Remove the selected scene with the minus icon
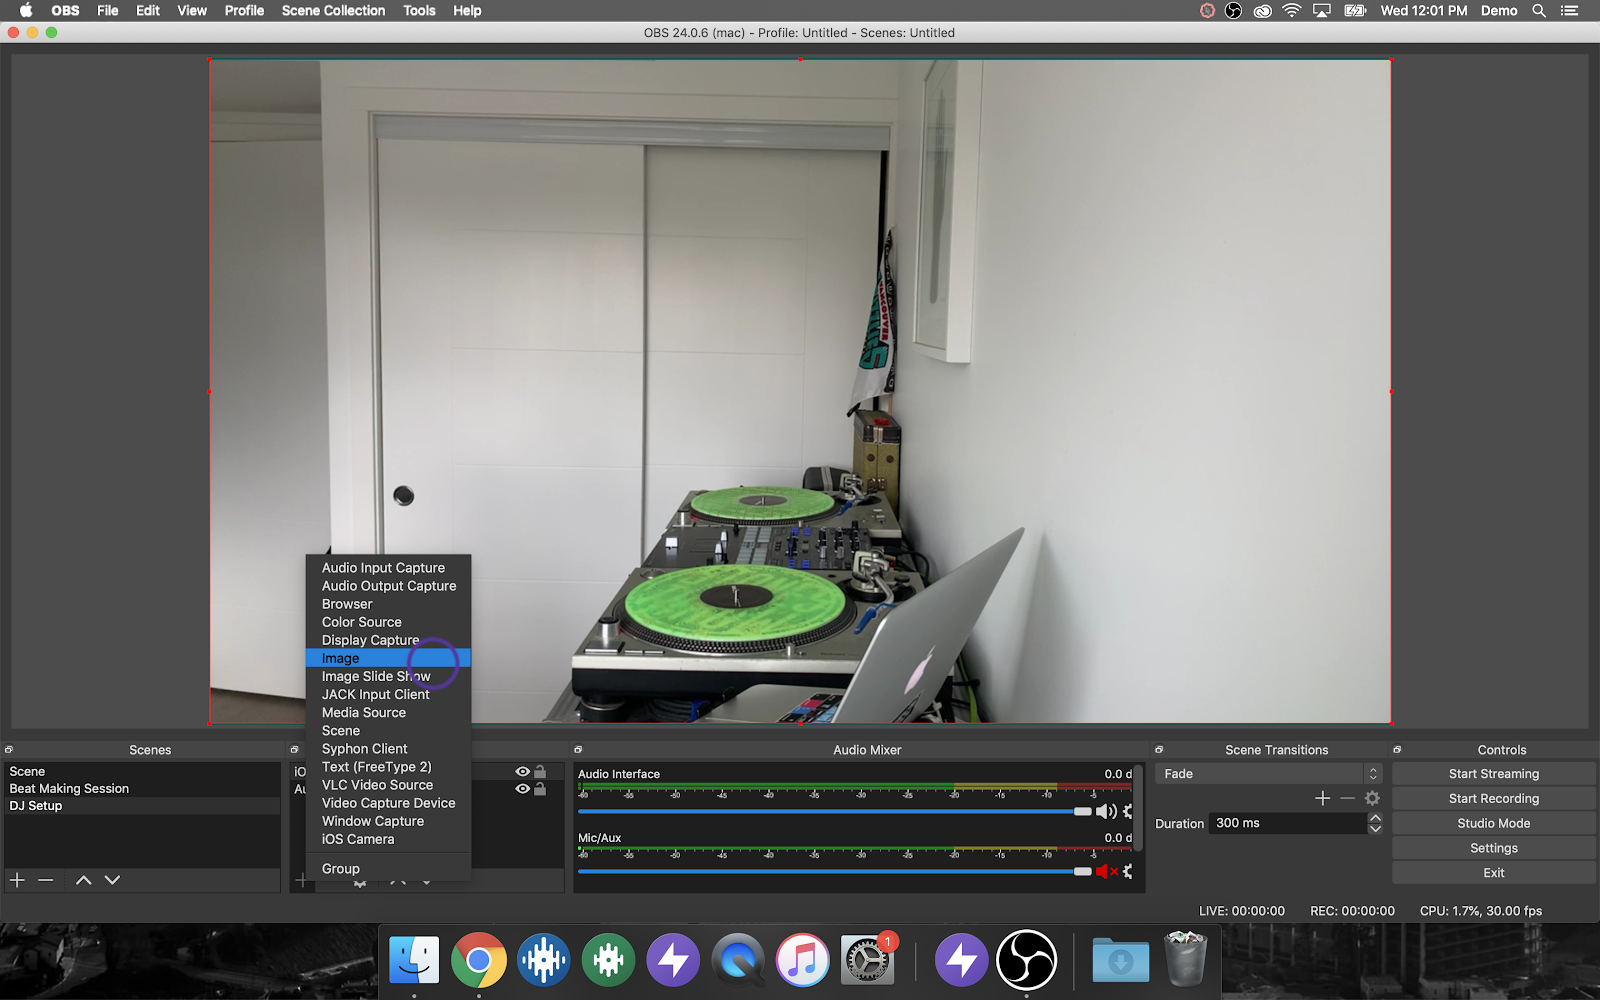The width and height of the screenshot is (1600, 1000). pyautogui.click(x=46, y=880)
